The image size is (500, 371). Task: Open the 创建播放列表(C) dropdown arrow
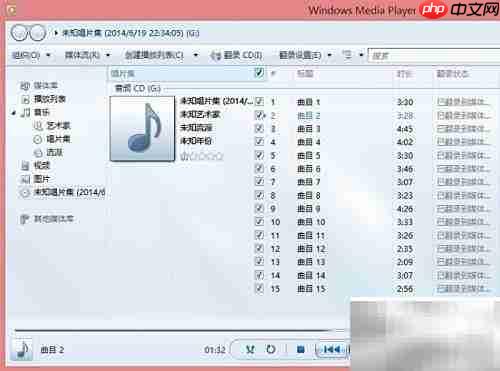196,55
